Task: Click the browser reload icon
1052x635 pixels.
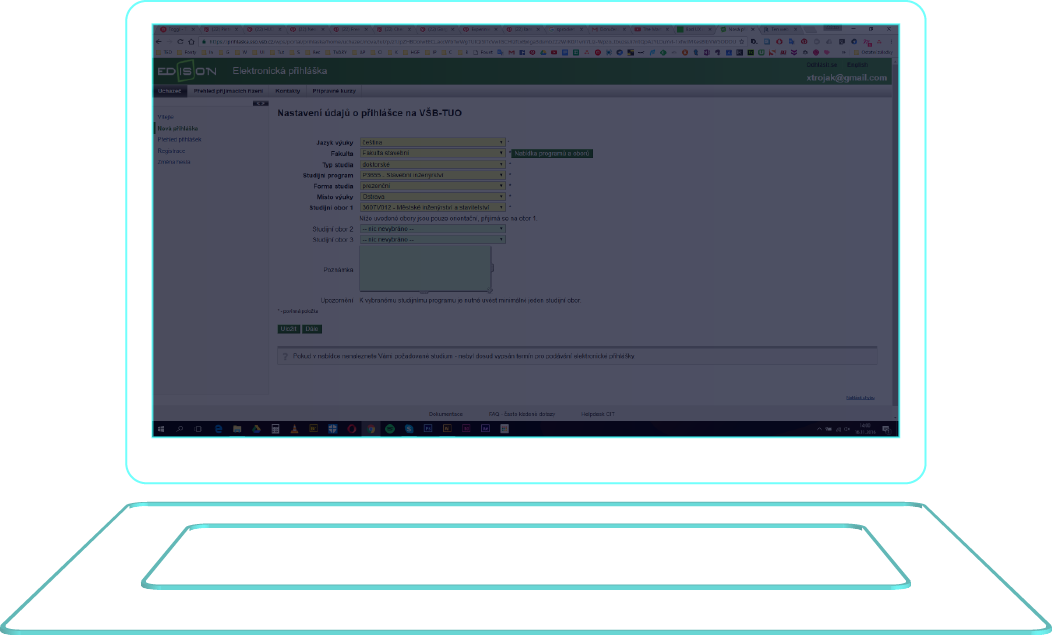Action: click(x=180, y=41)
